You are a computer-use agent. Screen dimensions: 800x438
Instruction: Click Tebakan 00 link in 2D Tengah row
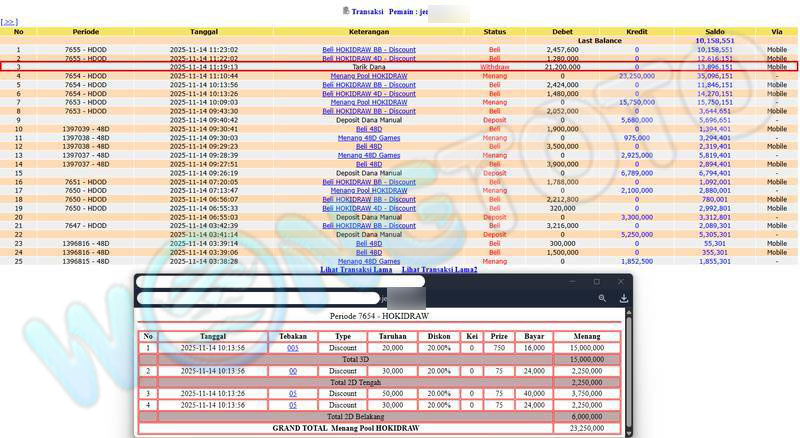(292, 370)
